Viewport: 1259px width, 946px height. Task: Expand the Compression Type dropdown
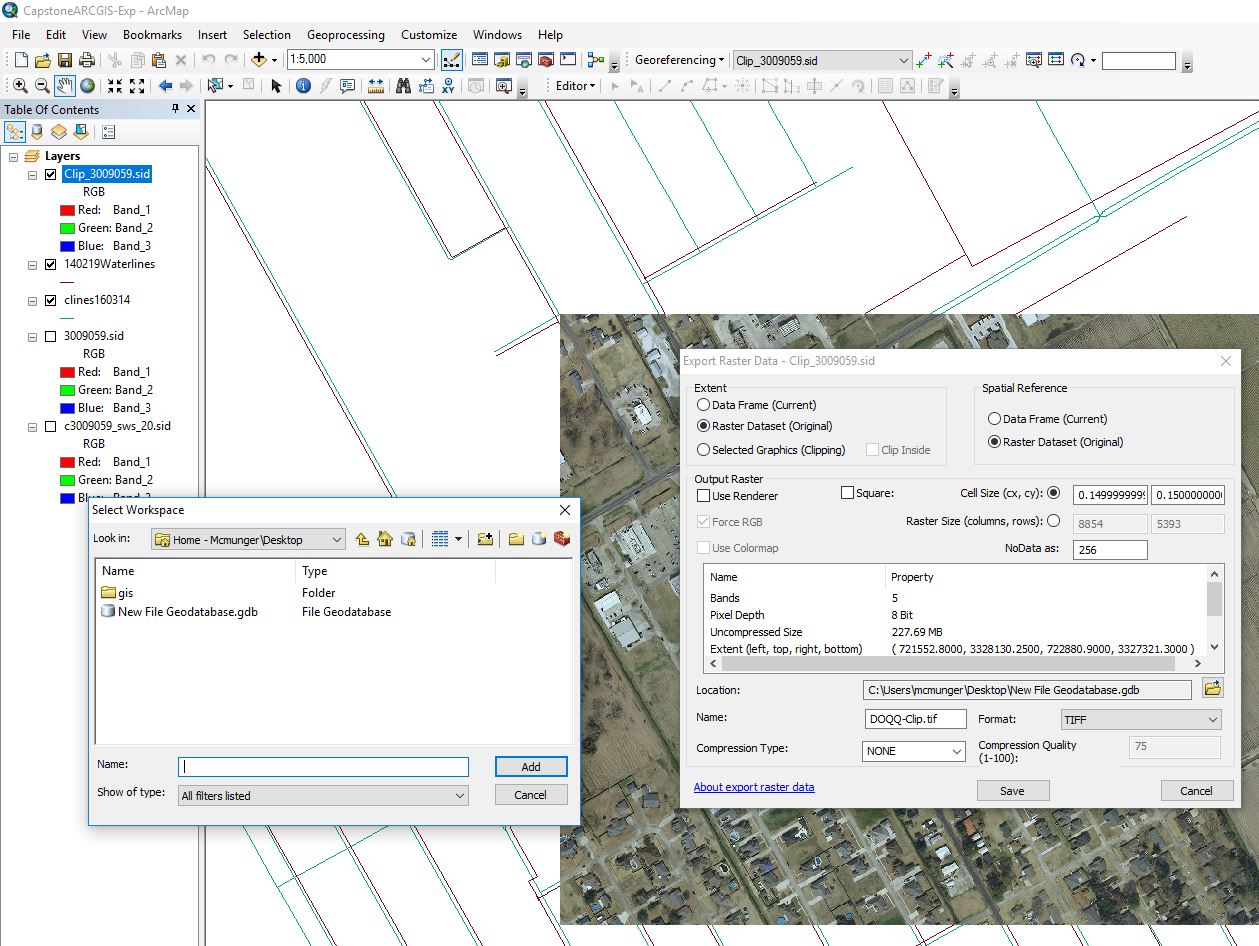pos(913,751)
